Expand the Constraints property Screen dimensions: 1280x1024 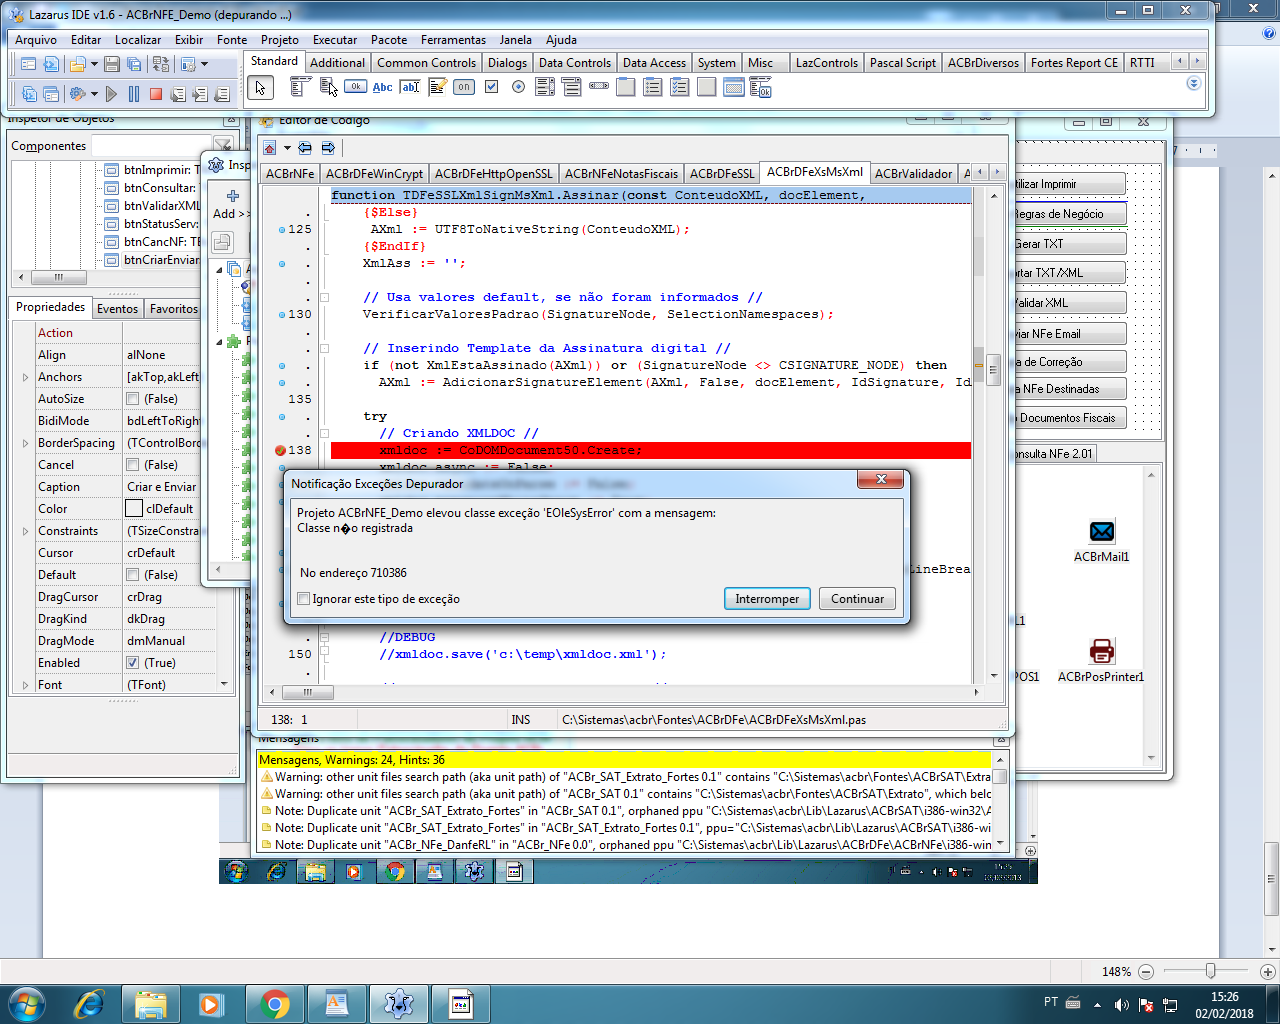point(25,531)
